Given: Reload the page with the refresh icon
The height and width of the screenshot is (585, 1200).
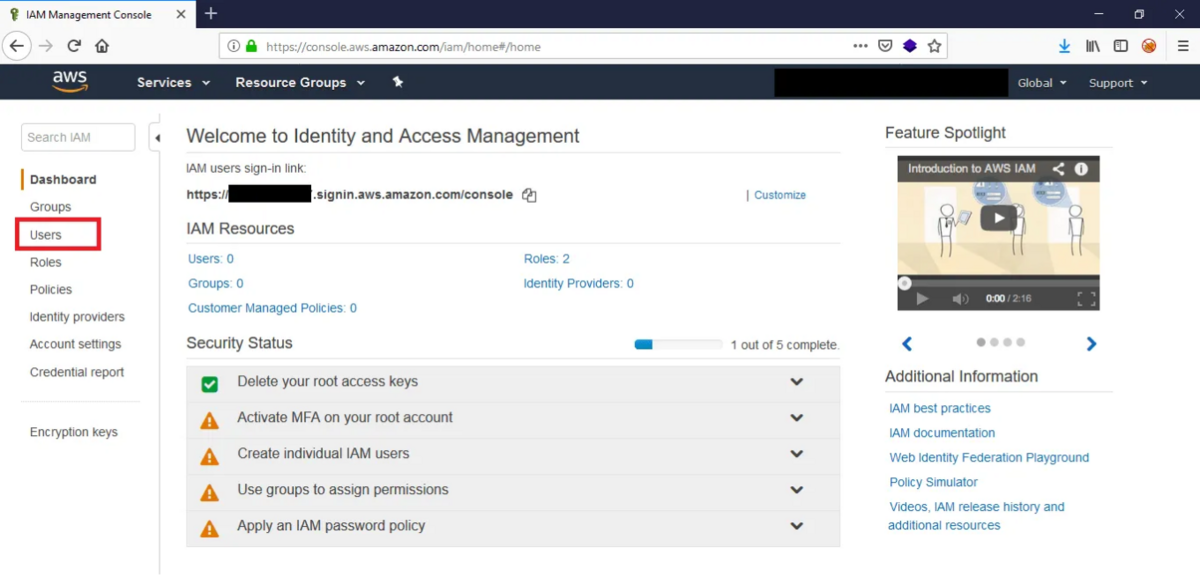Looking at the screenshot, I should (74, 46).
